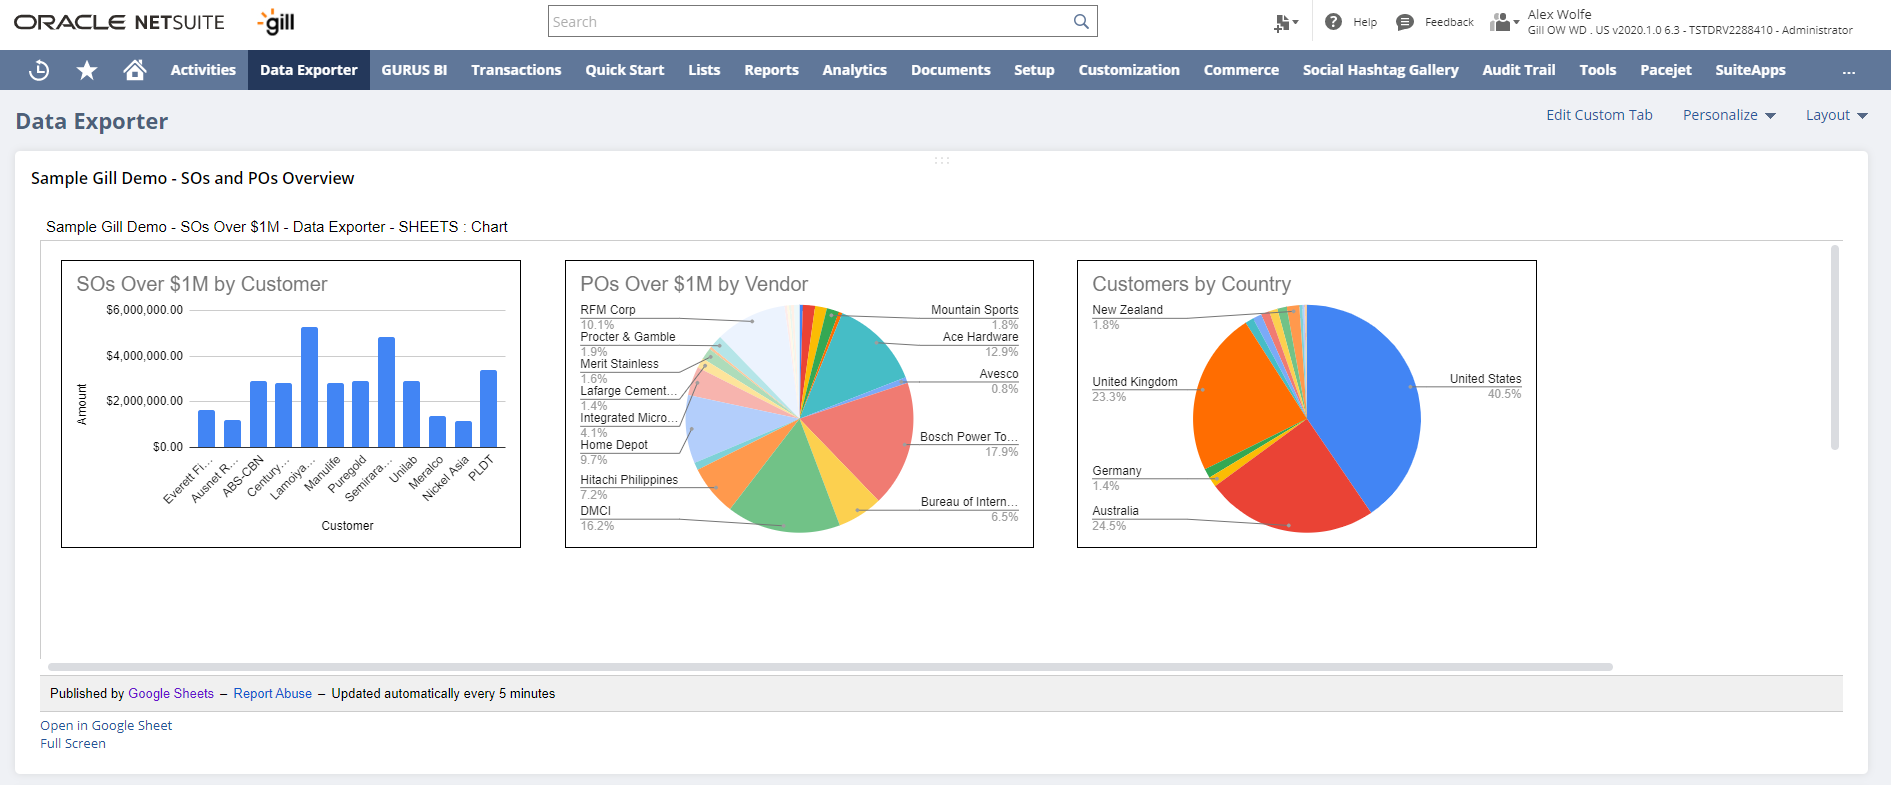The height and width of the screenshot is (785, 1891).
Task: Click the embedded sheet horizontal scrollbar
Action: [x=830, y=667]
